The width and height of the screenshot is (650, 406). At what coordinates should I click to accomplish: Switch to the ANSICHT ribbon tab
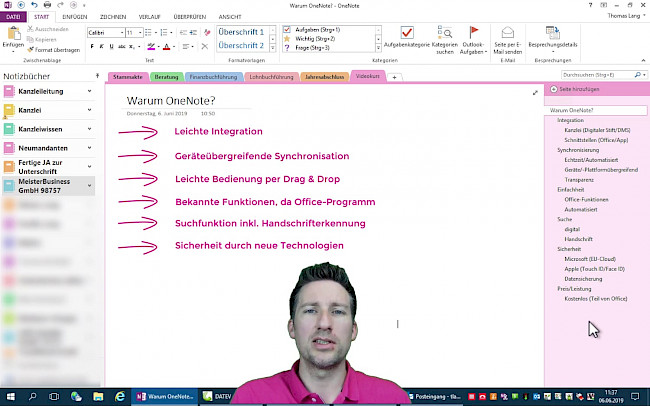pos(230,17)
